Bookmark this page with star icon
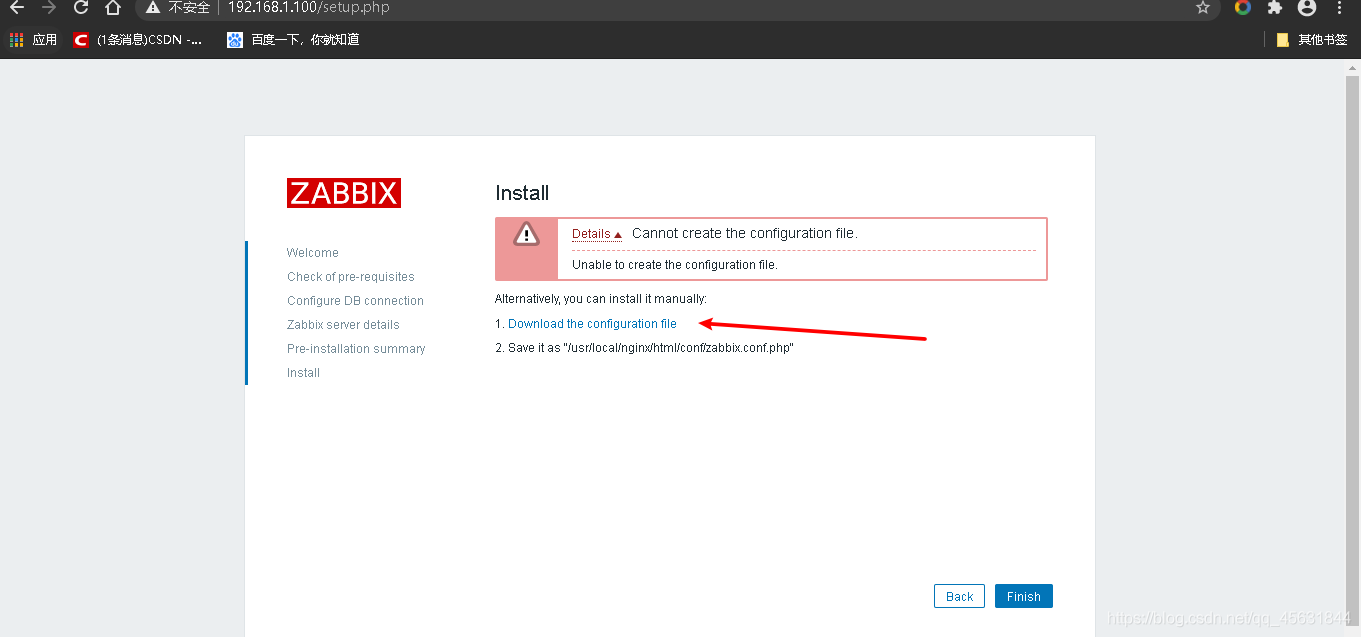Image resolution: width=1361 pixels, height=637 pixels. (x=1203, y=8)
